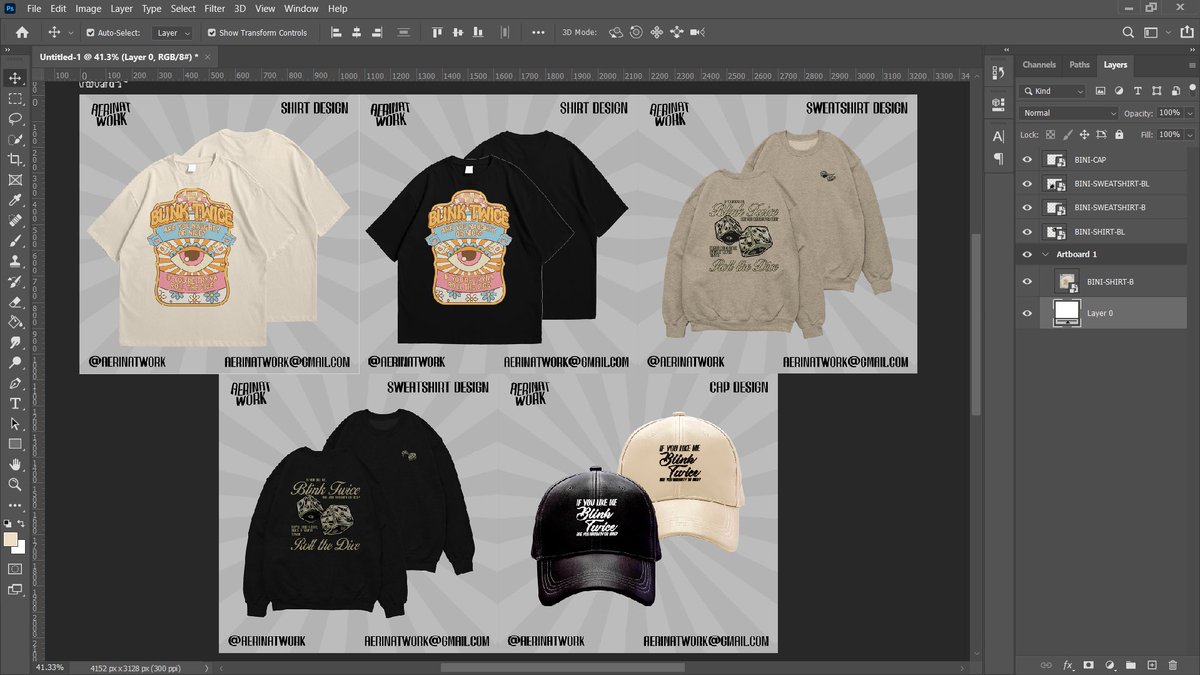This screenshot has width=1200, height=675.
Task: Click Align left edges icon
Action: point(335,32)
